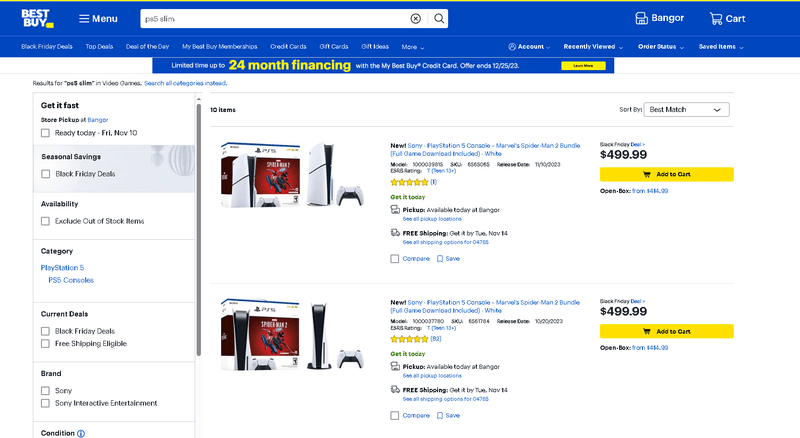Open Deal of the Day page
Viewport: 800px width, 438px height.
point(147,47)
